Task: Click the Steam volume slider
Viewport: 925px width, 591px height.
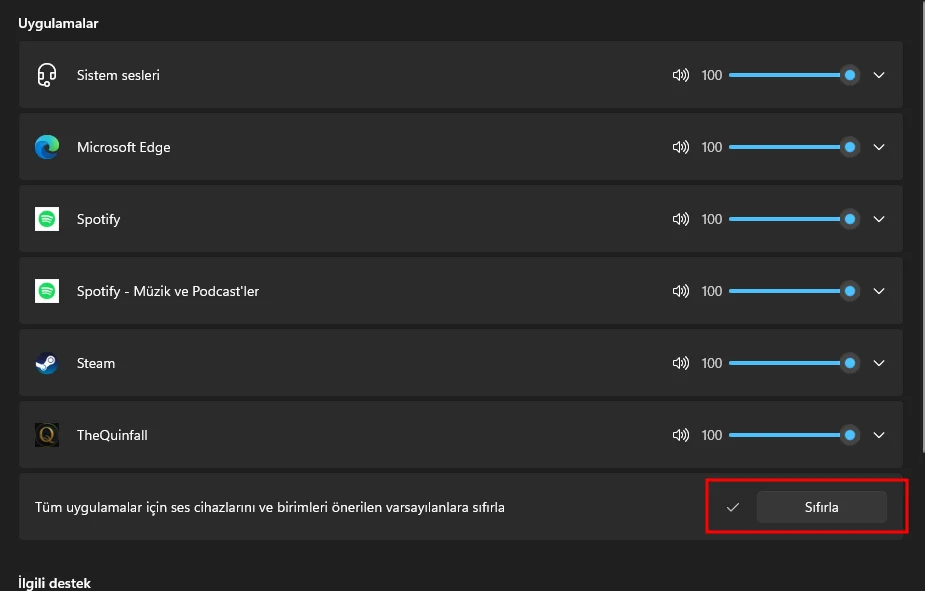Action: (x=793, y=363)
